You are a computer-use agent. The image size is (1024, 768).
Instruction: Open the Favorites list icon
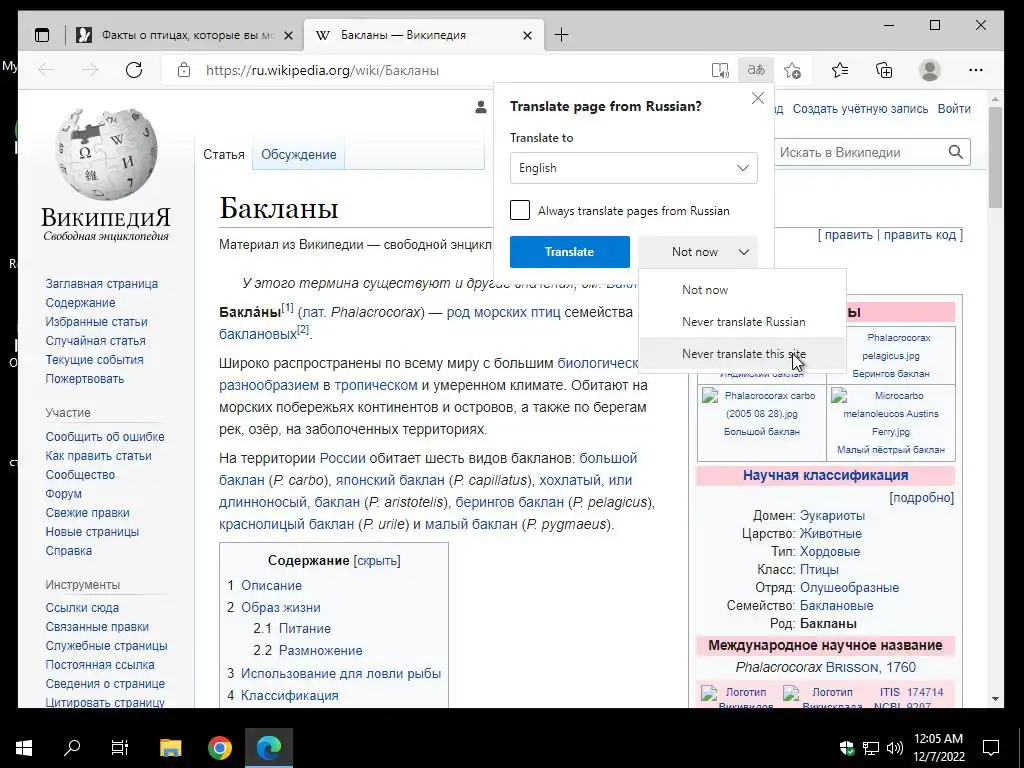(840, 70)
